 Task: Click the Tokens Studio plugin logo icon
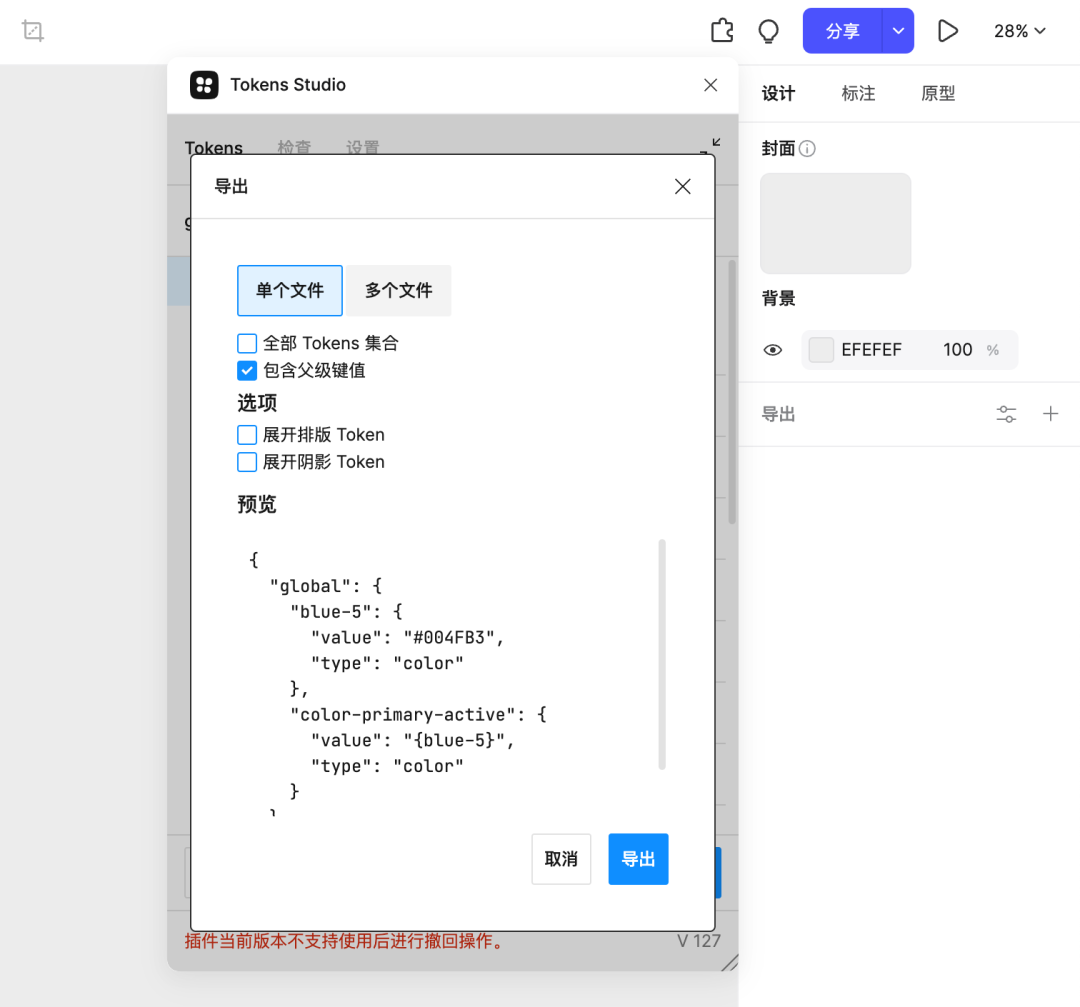pyautogui.click(x=204, y=85)
